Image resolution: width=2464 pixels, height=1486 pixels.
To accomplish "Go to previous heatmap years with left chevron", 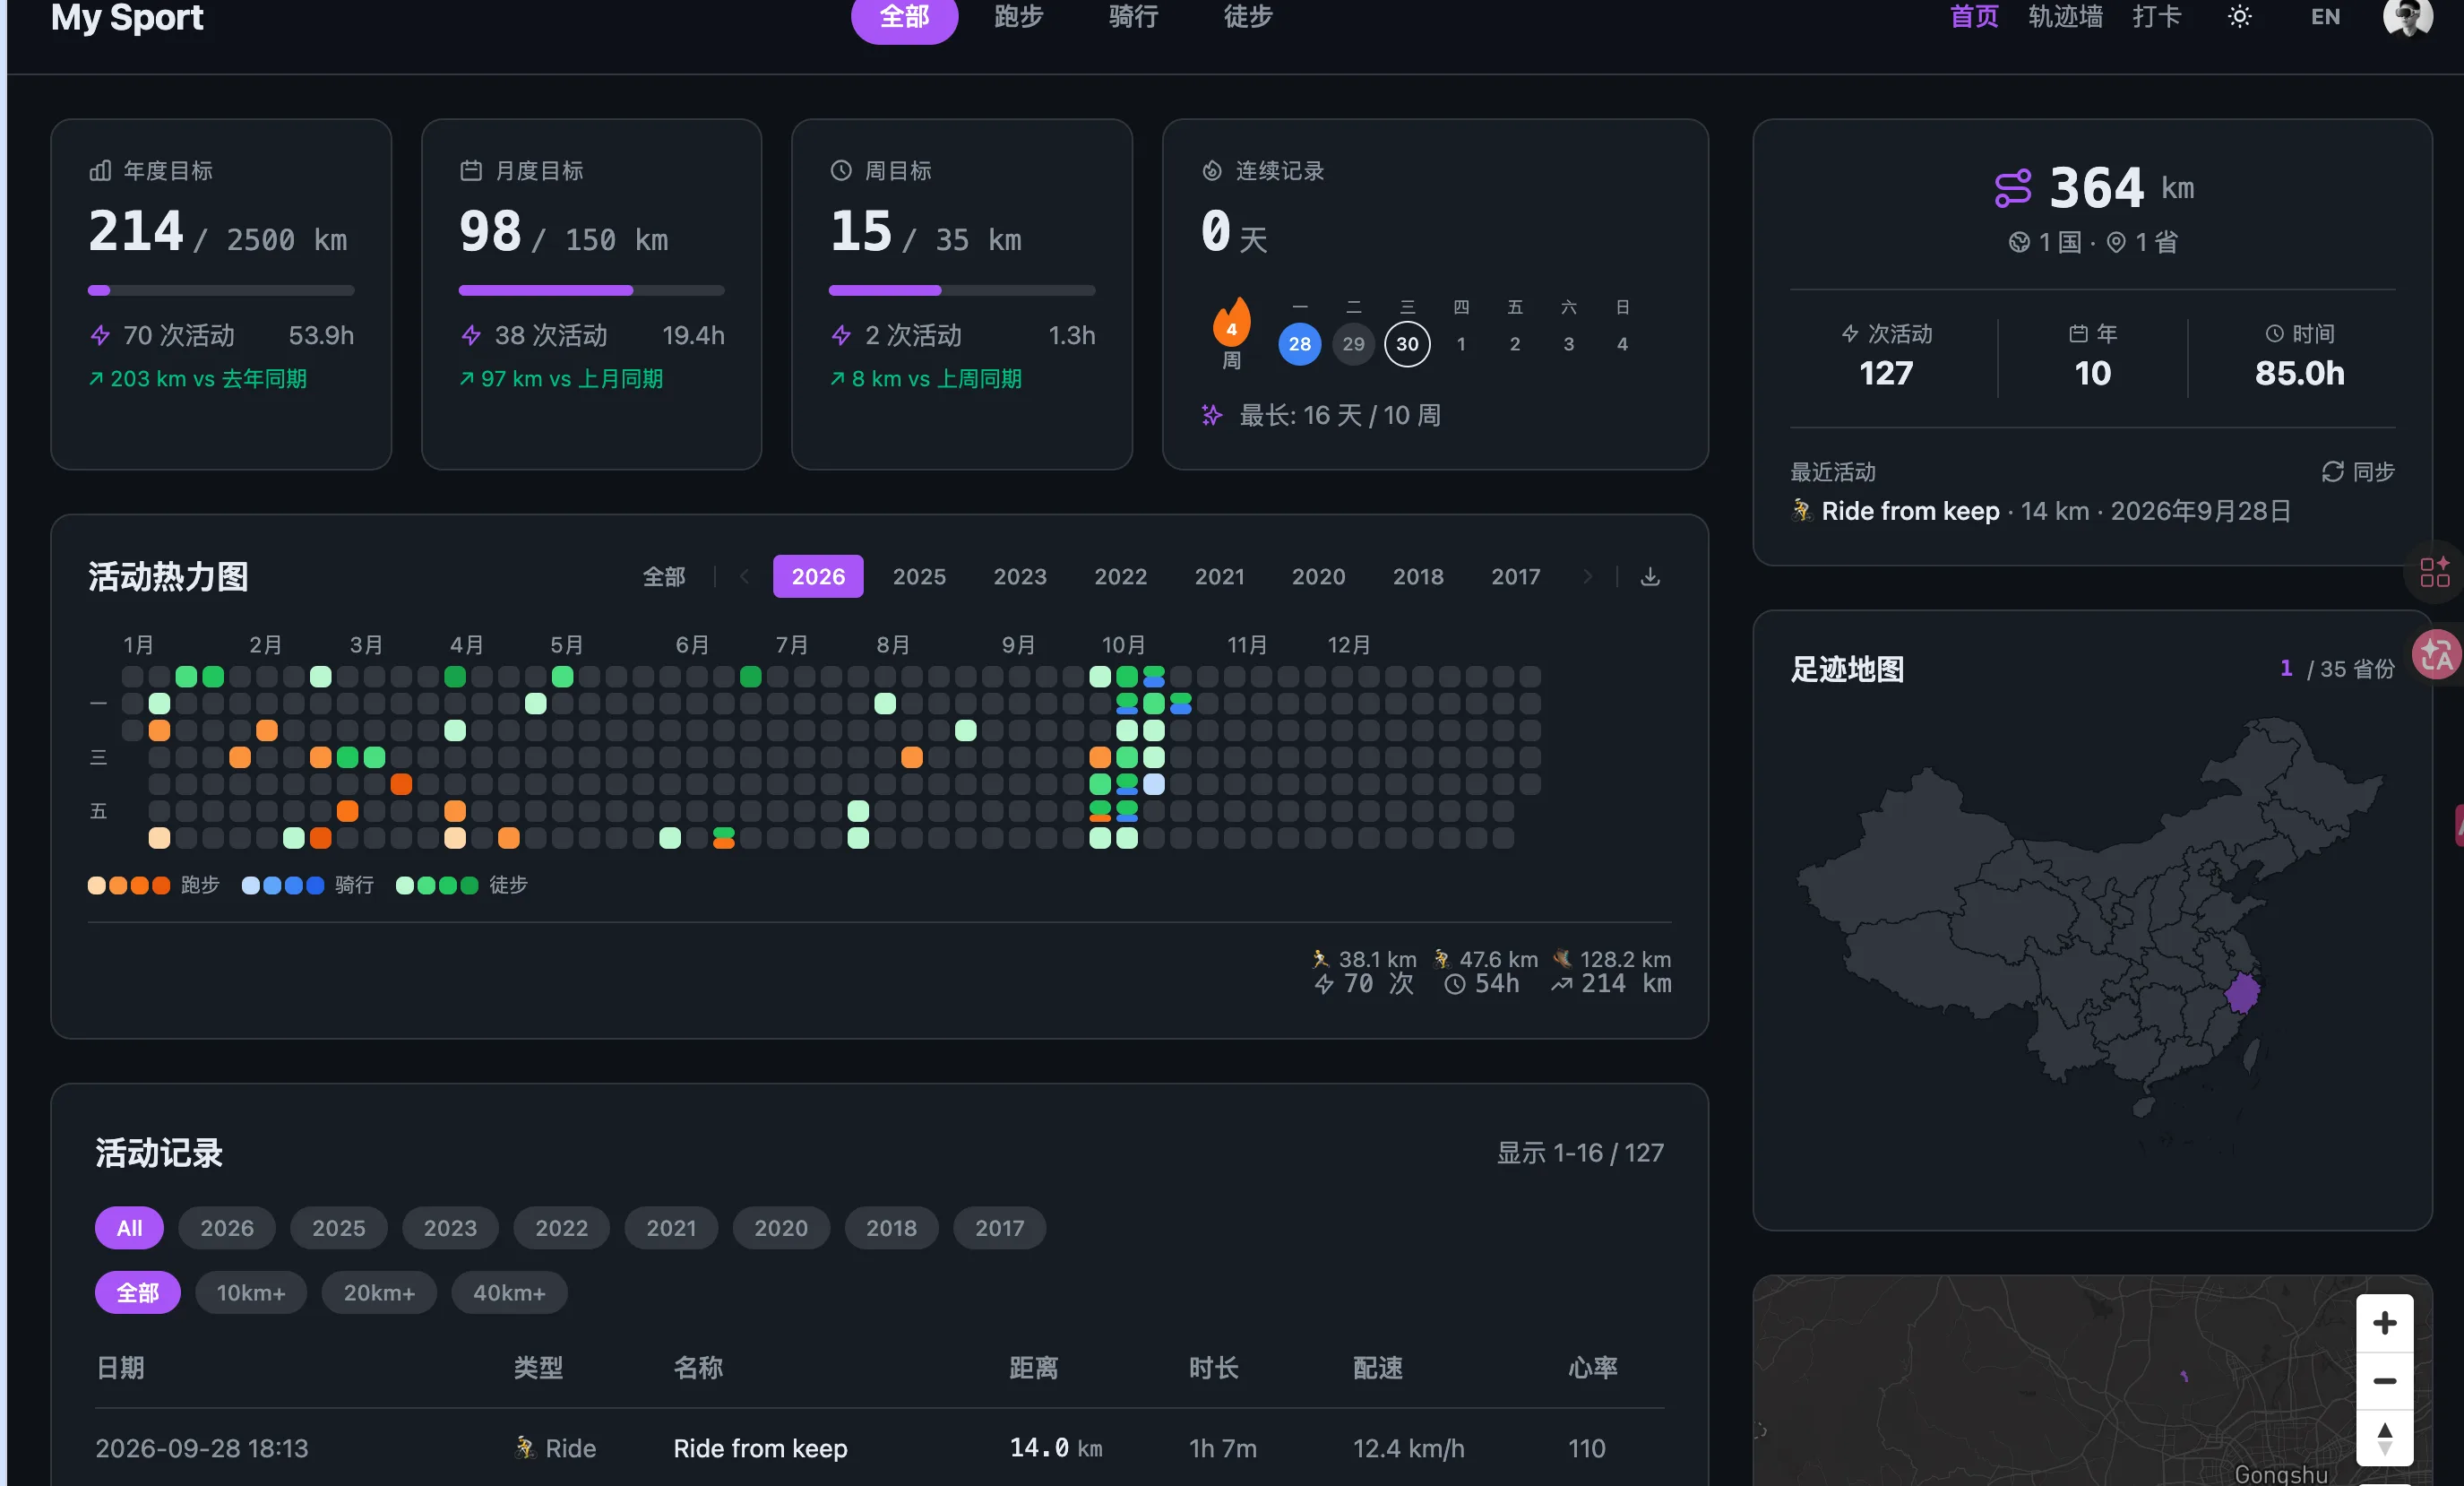I will click(x=744, y=577).
